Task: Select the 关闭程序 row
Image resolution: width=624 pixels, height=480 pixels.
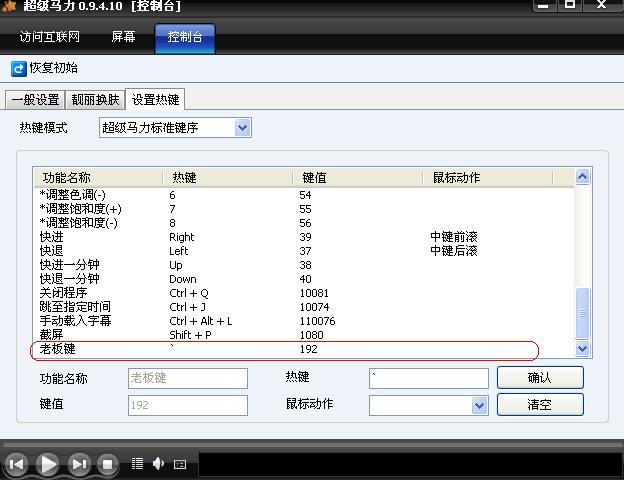Action: tap(304, 293)
